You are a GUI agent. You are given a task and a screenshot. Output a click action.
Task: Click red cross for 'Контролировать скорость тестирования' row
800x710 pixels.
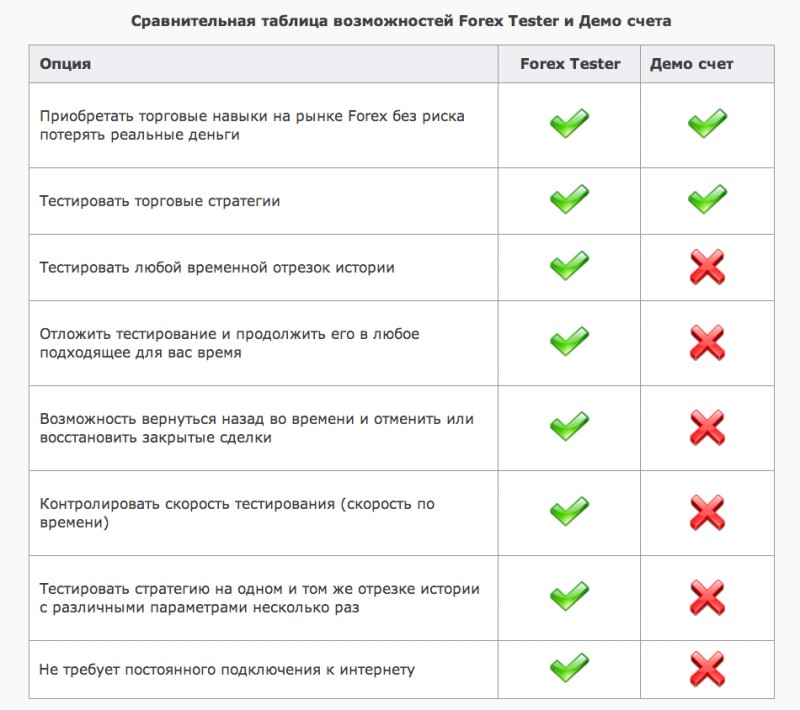707,513
